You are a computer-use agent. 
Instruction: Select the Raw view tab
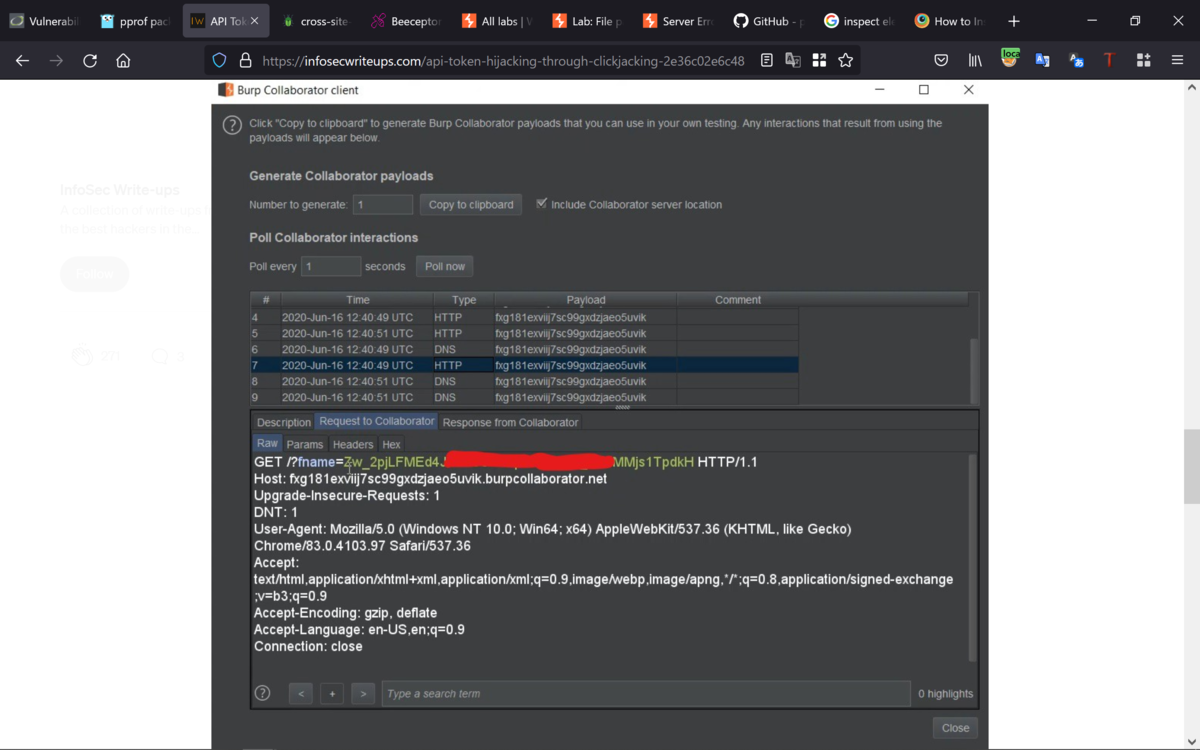[x=267, y=443]
